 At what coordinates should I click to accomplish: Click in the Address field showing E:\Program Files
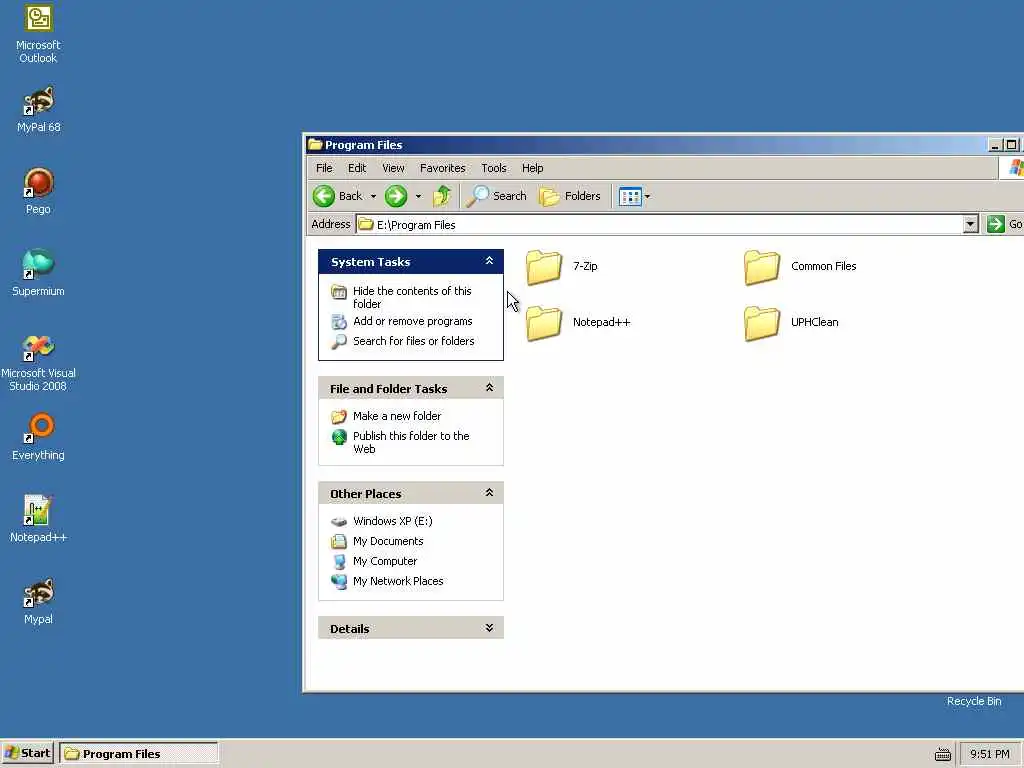click(660, 224)
